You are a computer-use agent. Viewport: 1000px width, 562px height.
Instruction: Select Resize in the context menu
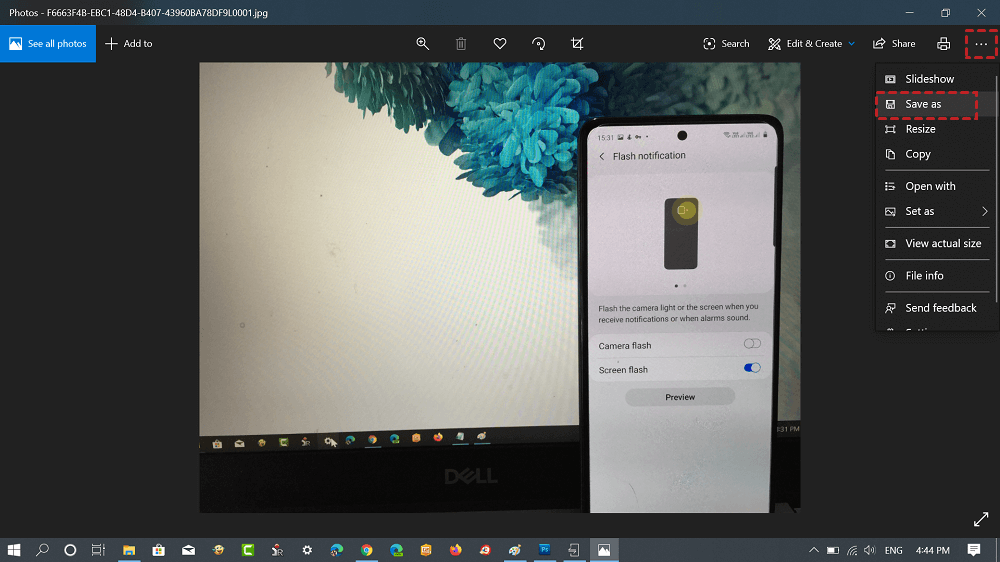[x=920, y=129]
